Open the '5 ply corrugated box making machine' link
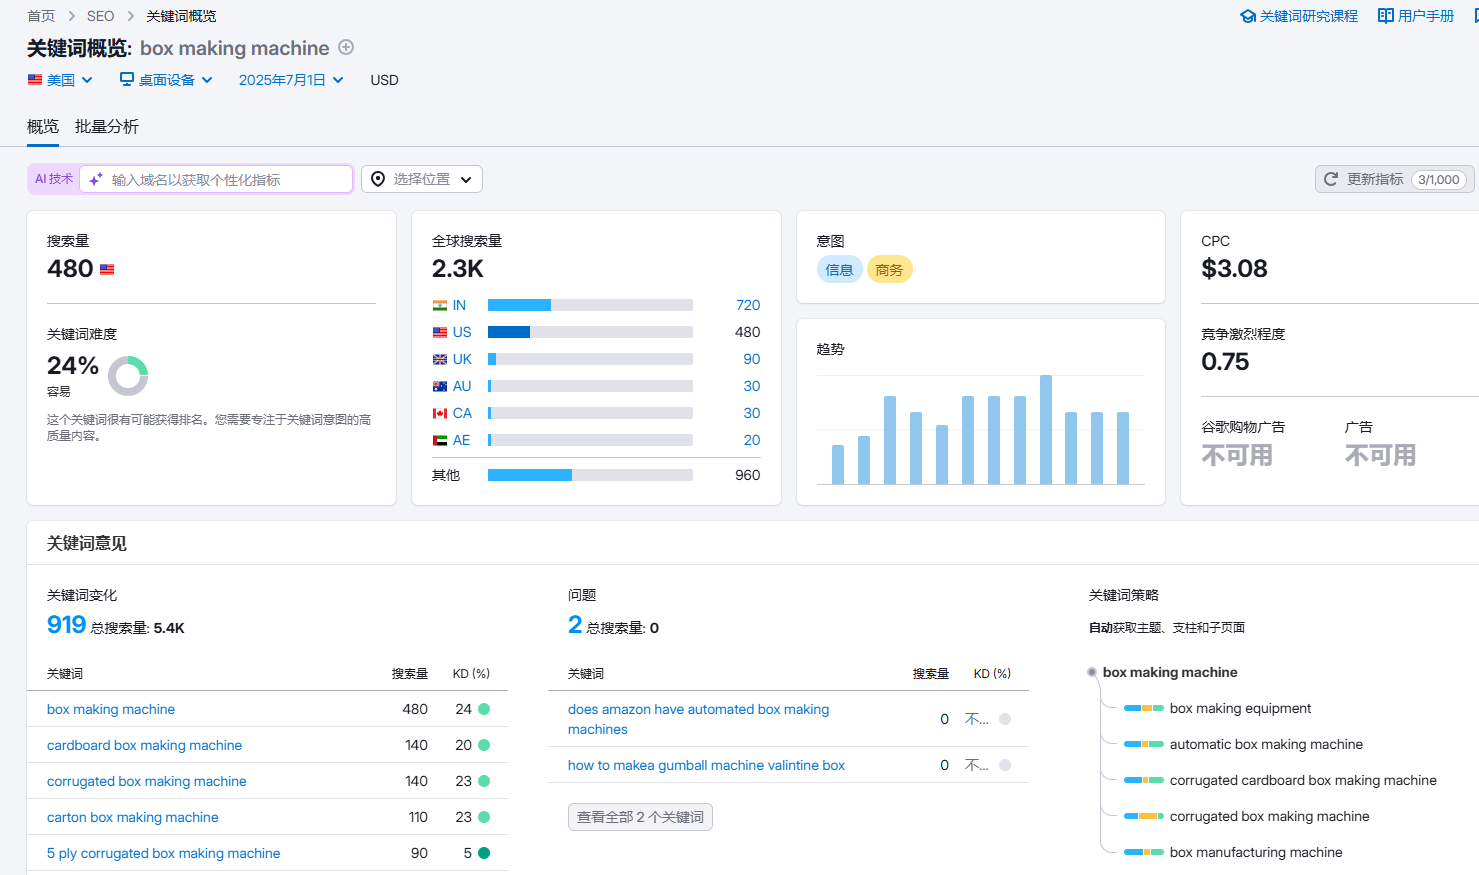The height and width of the screenshot is (875, 1479). point(163,853)
